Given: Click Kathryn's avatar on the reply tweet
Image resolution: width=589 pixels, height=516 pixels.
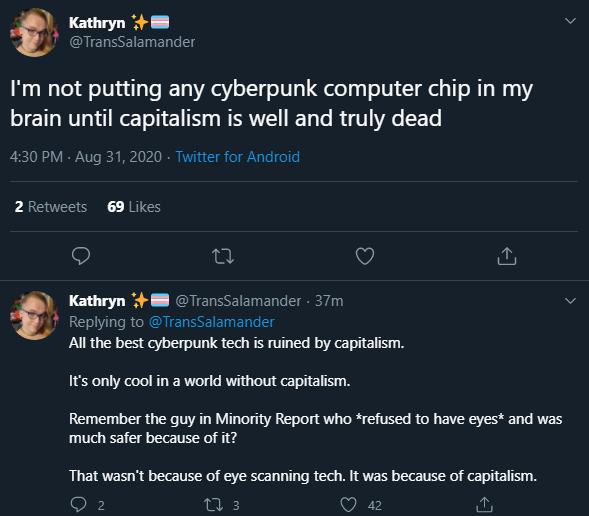Looking at the screenshot, I should pyautogui.click(x=34, y=315).
